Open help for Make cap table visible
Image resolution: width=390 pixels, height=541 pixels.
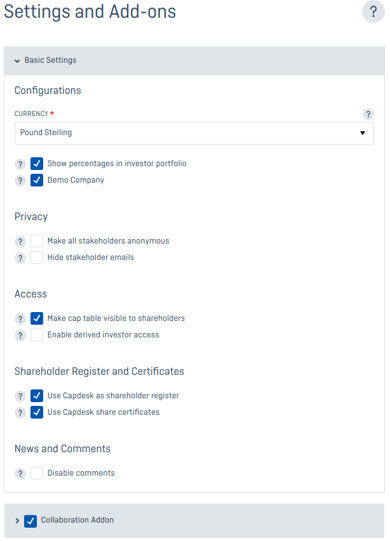(20, 318)
